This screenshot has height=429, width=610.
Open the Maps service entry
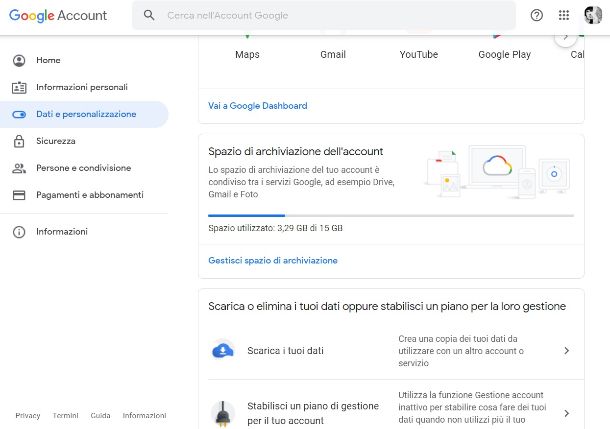[247, 54]
